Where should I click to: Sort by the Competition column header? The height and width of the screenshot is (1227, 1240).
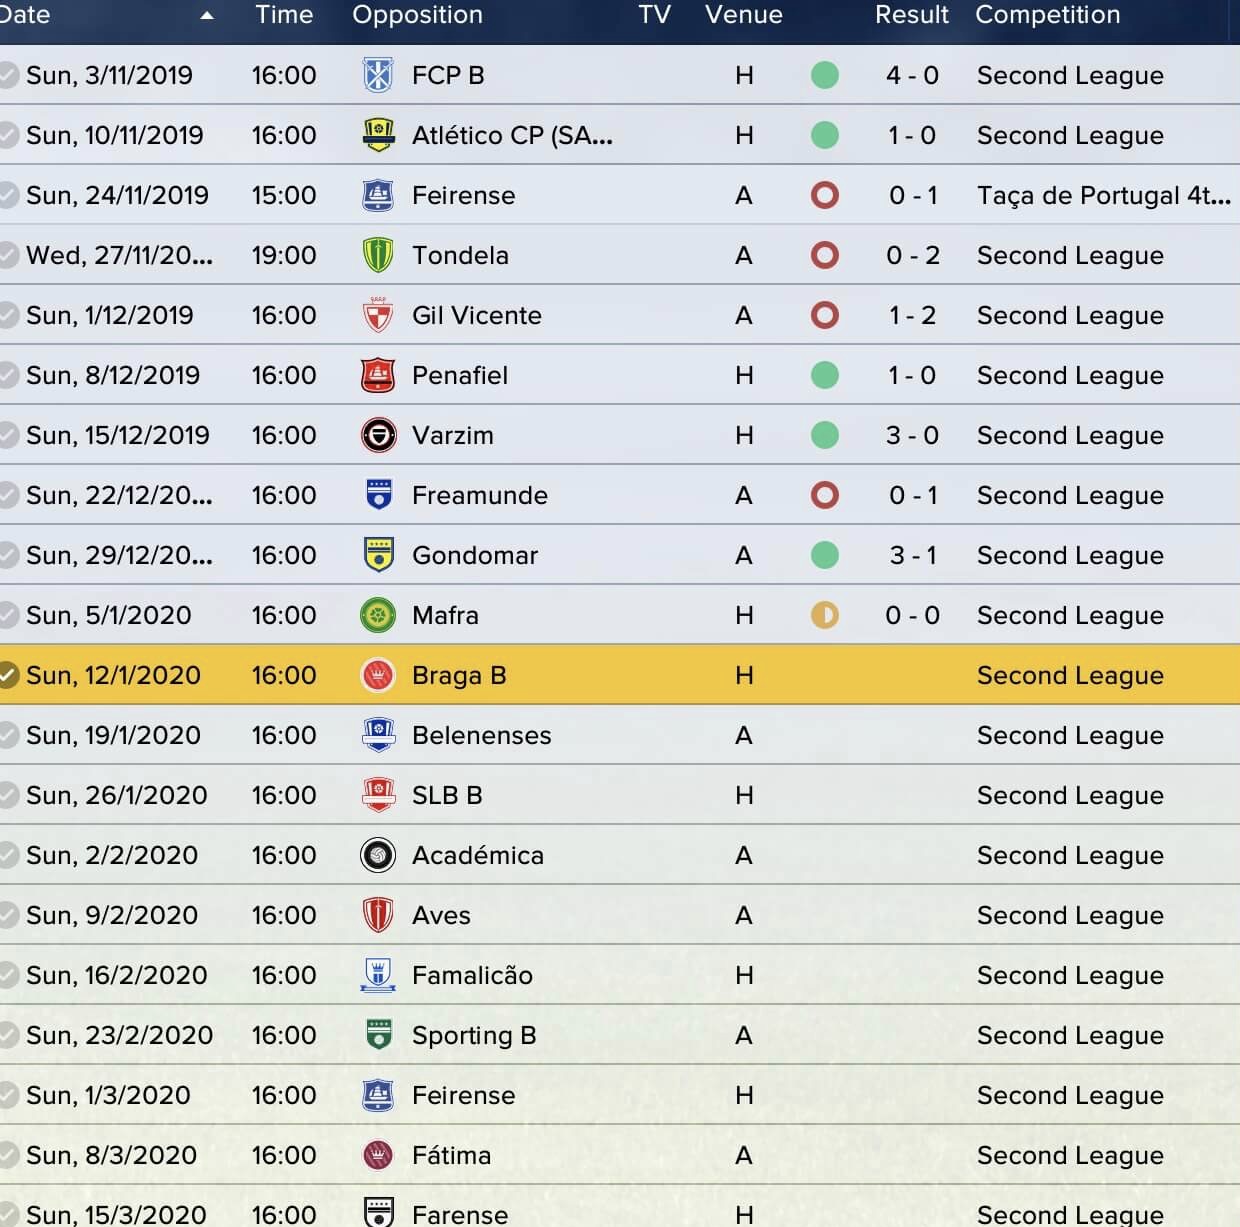tap(1047, 15)
